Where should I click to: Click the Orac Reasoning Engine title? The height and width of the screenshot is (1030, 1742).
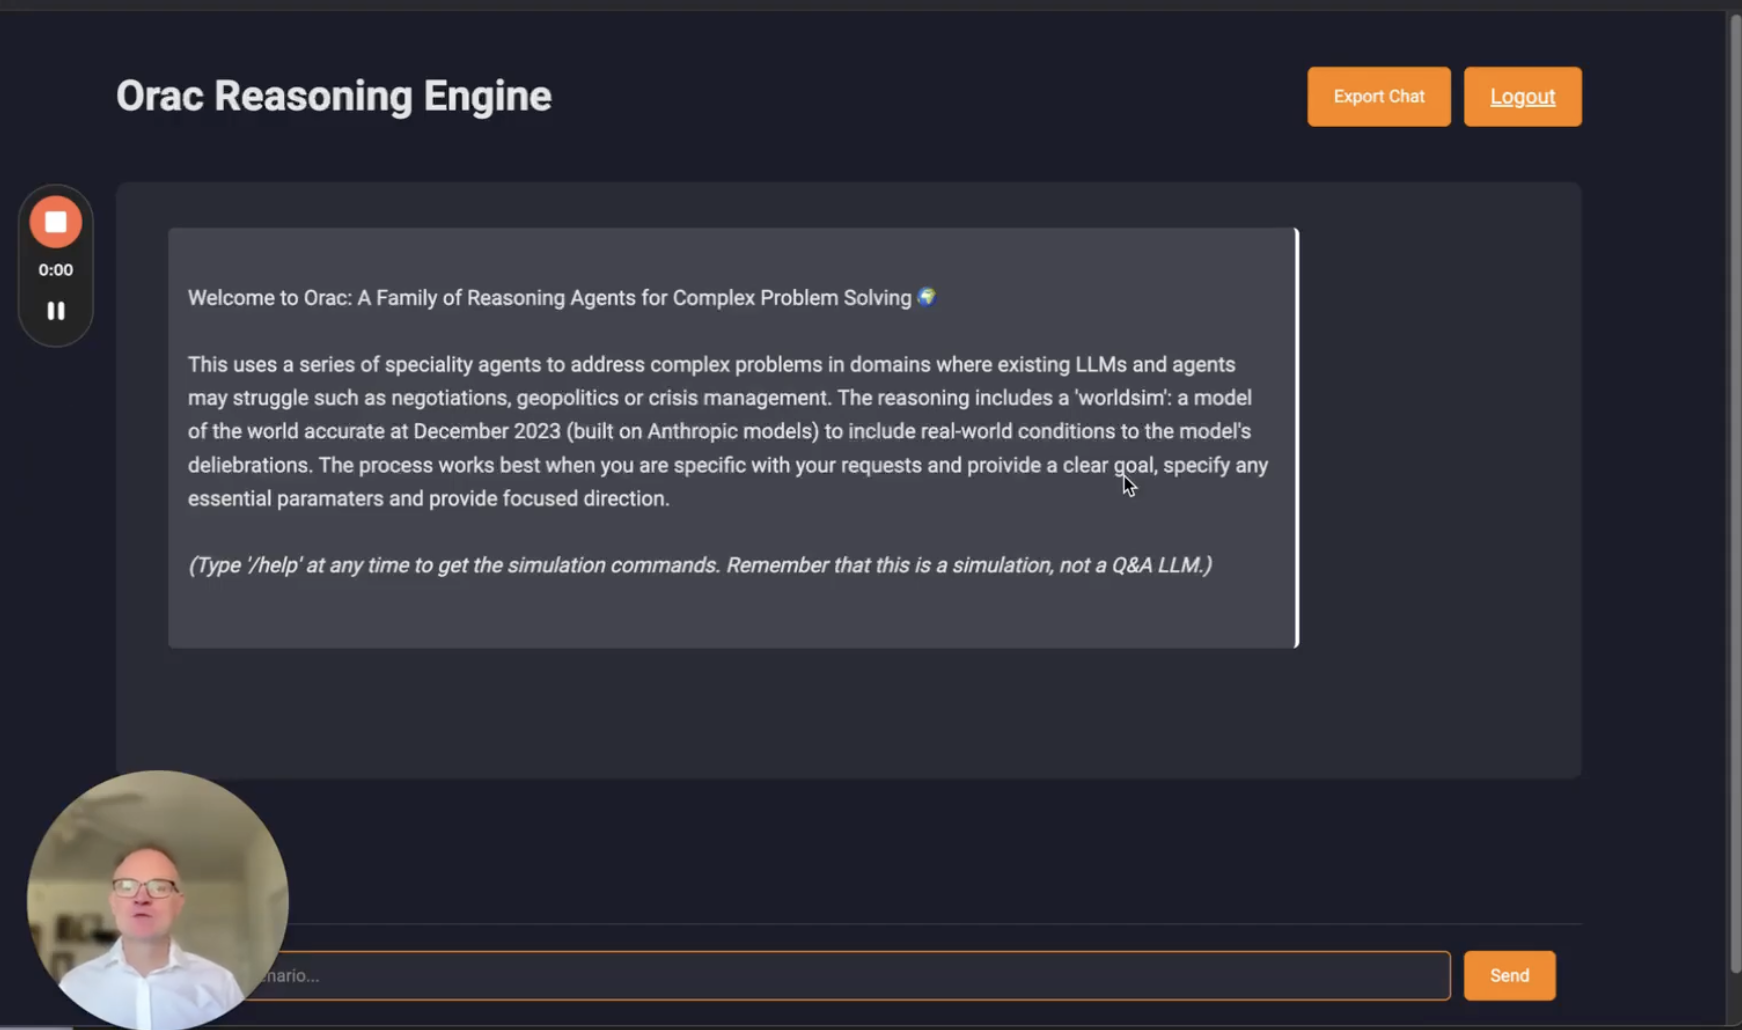point(334,97)
